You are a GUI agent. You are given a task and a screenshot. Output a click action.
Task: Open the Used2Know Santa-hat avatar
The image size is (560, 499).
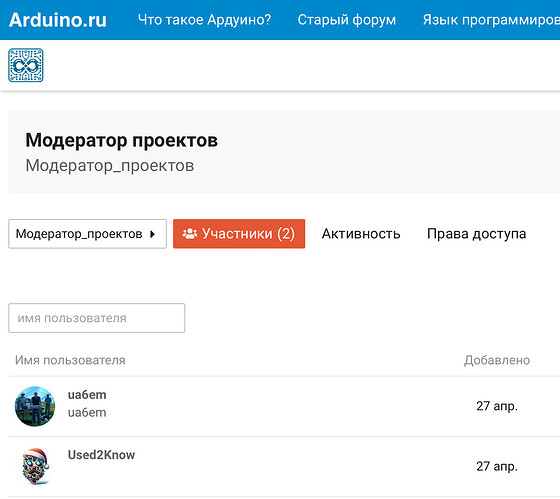click(x=35, y=466)
